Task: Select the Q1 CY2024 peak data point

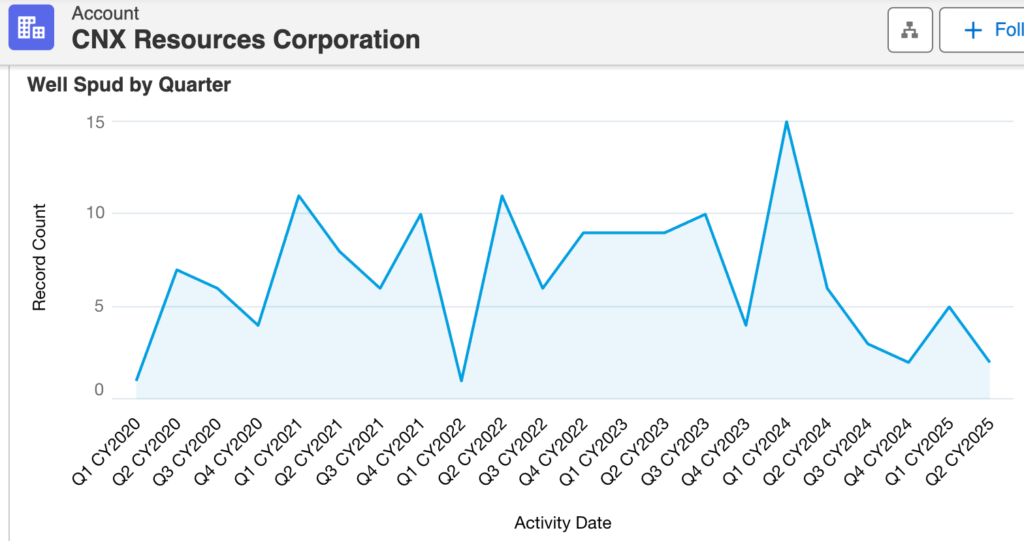Action: click(786, 122)
